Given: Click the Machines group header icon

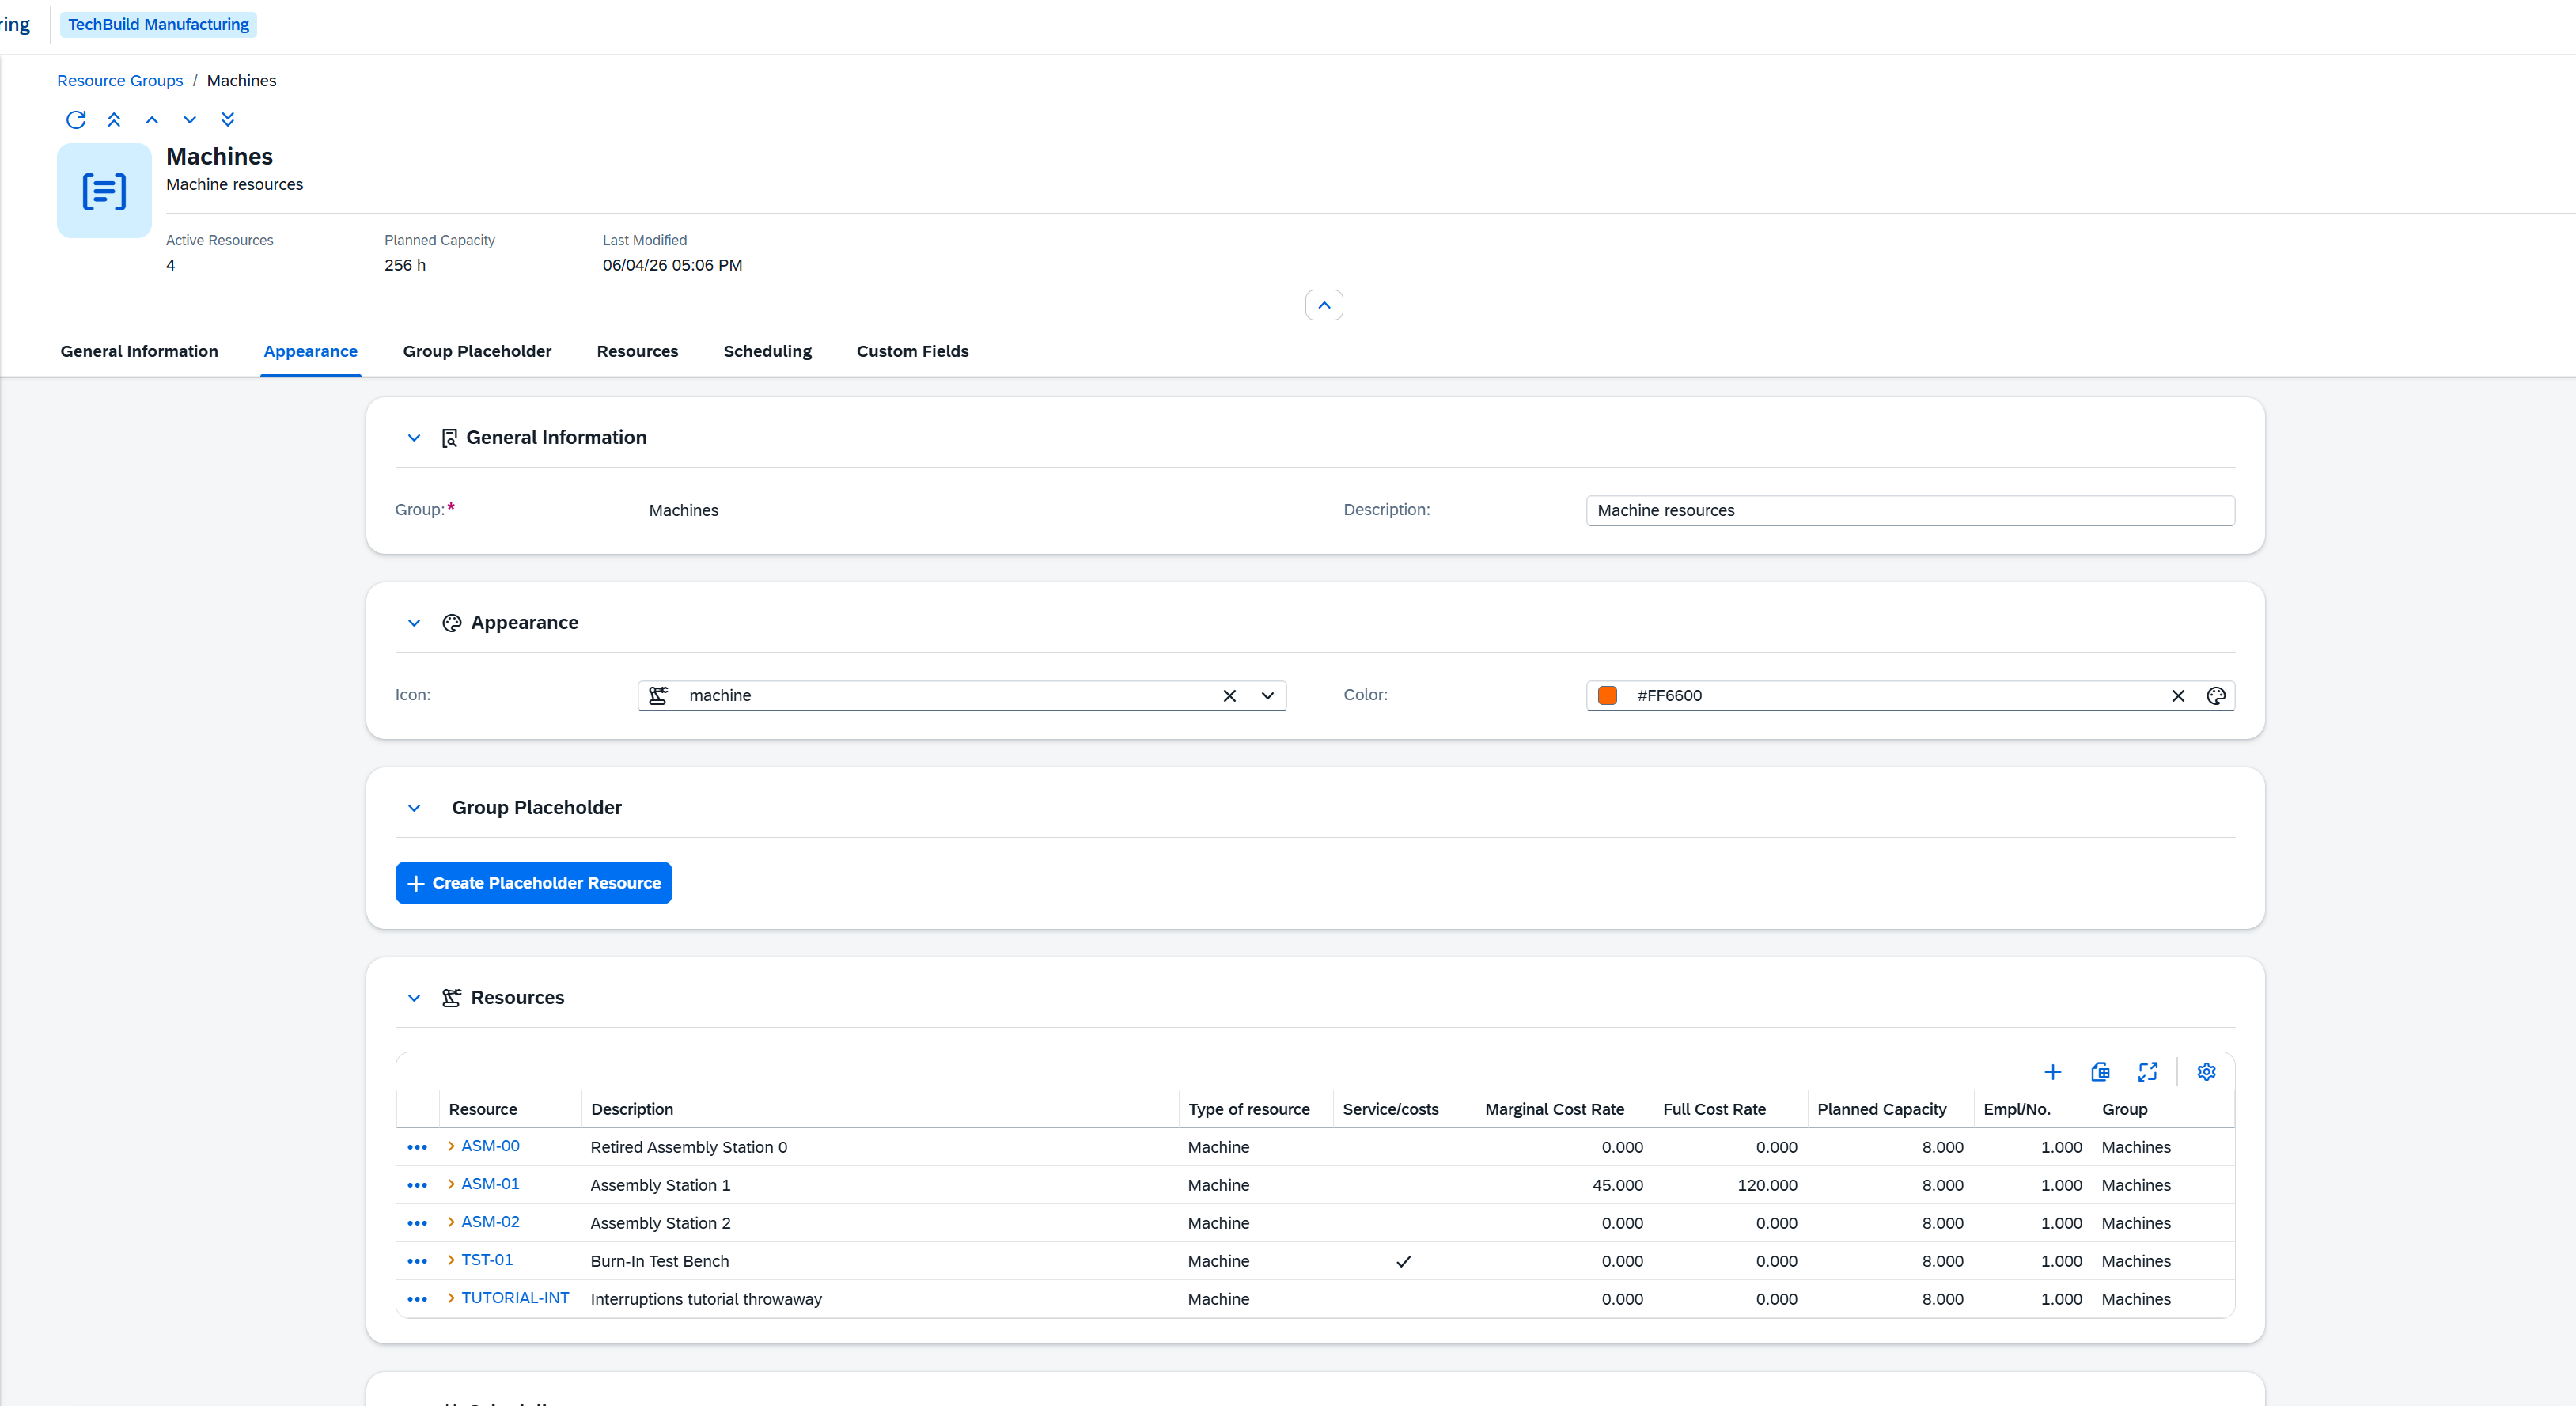Looking at the screenshot, I should pyautogui.click(x=104, y=190).
